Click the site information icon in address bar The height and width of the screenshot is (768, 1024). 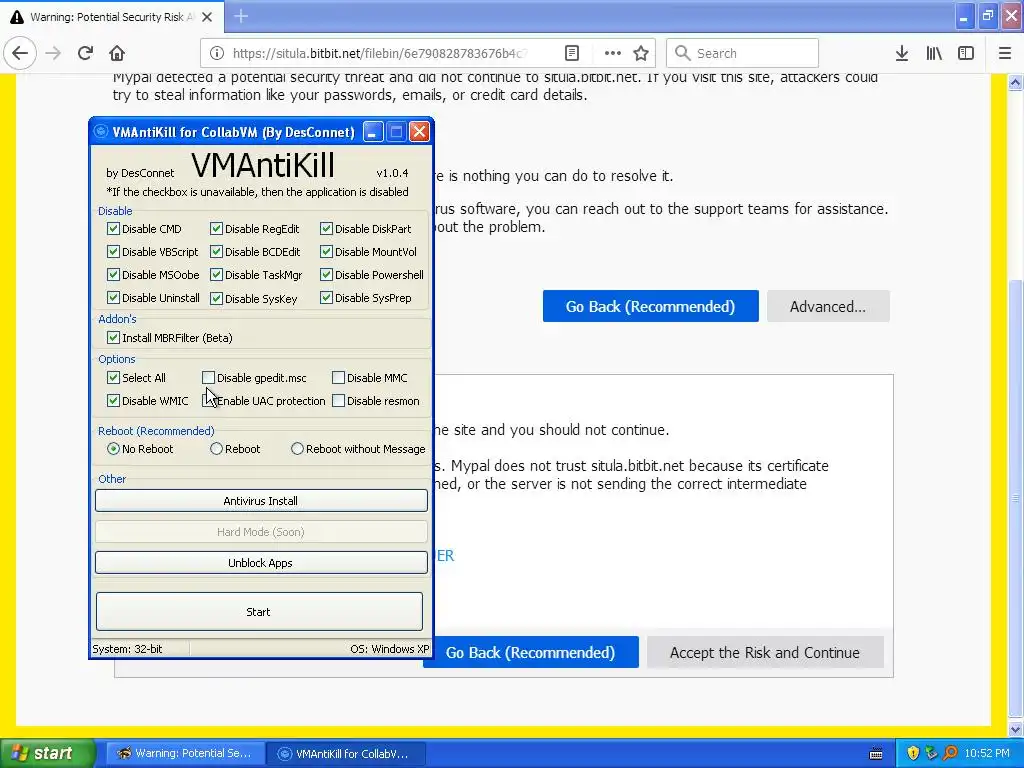(x=217, y=54)
